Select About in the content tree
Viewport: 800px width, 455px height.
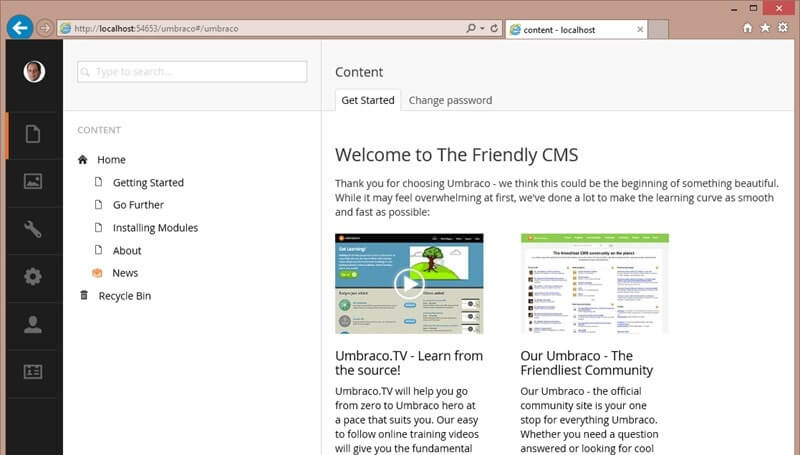(x=127, y=250)
